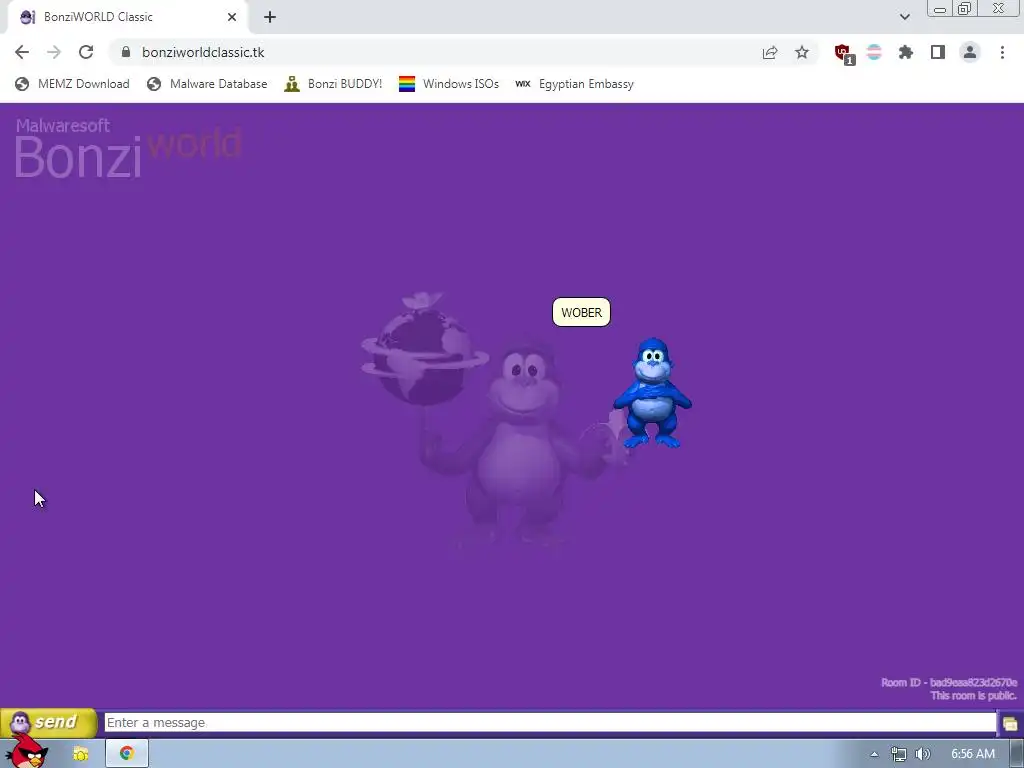The width and height of the screenshot is (1024, 768).
Task: Click the Room ID text
Action: click(x=949, y=682)
